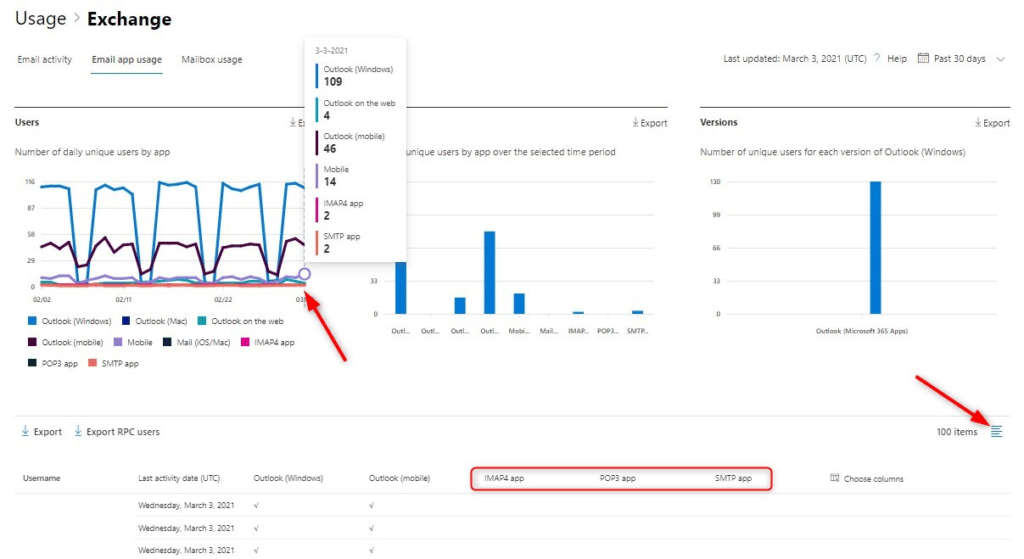The image size is (1024, 559).
Task: Toggle Outlook (mobile) legend swatch
Action: click(x=32, y=342)
